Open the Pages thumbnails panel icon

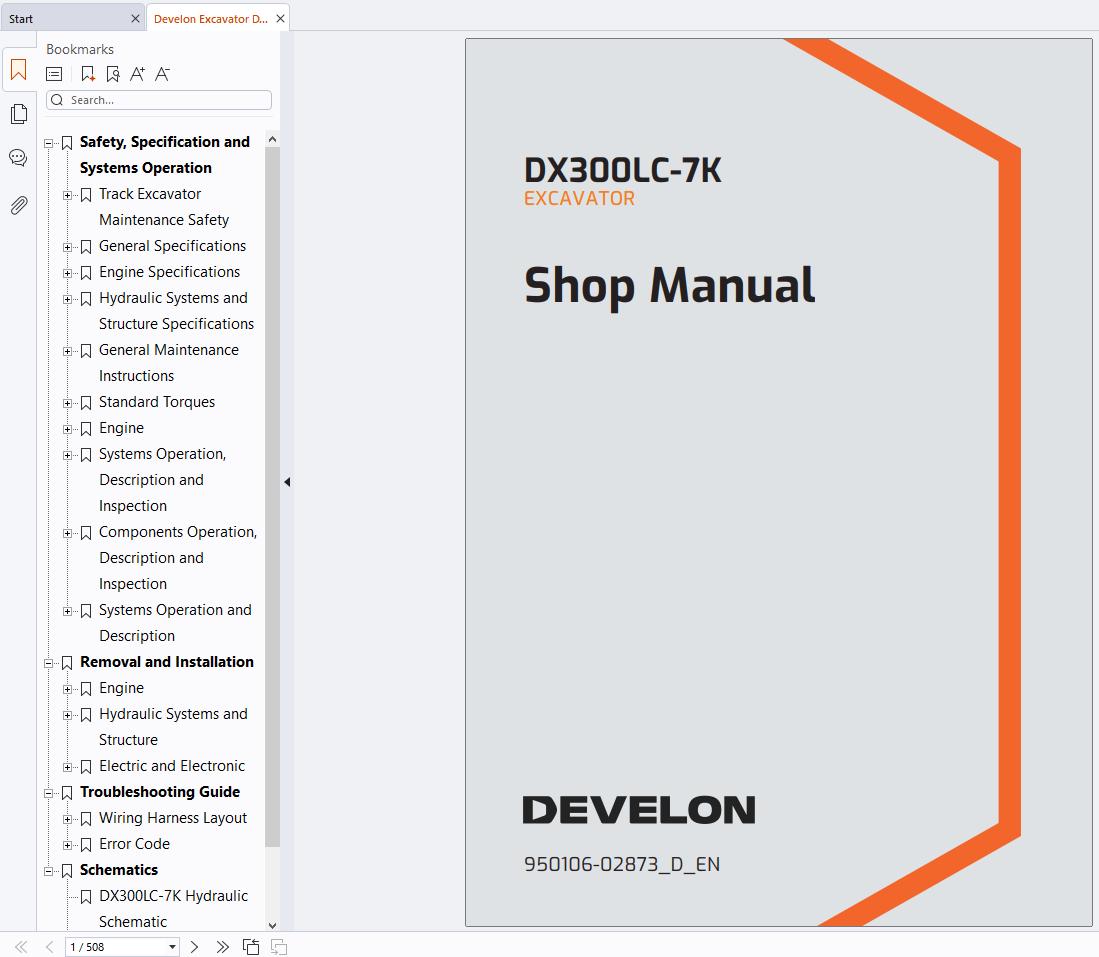coord(19,114)
